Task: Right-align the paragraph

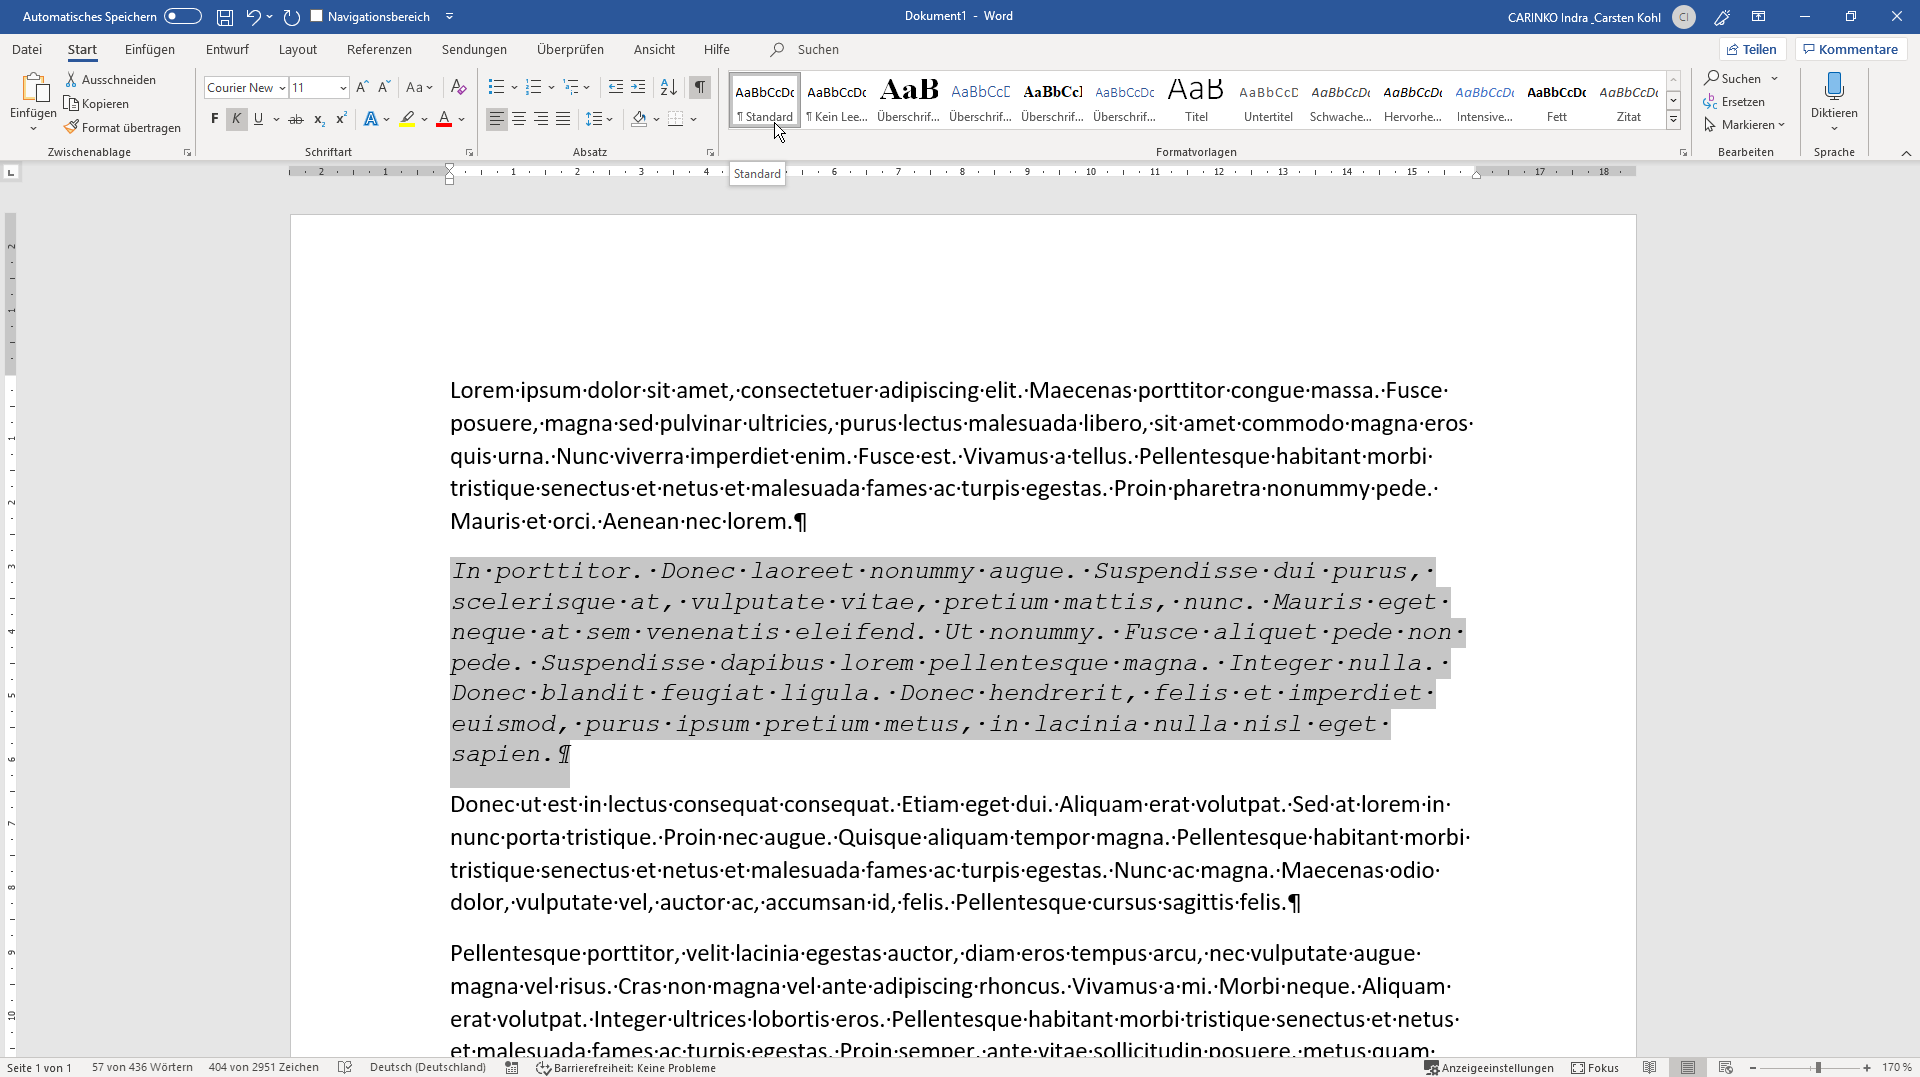Action: pos(541,119)
